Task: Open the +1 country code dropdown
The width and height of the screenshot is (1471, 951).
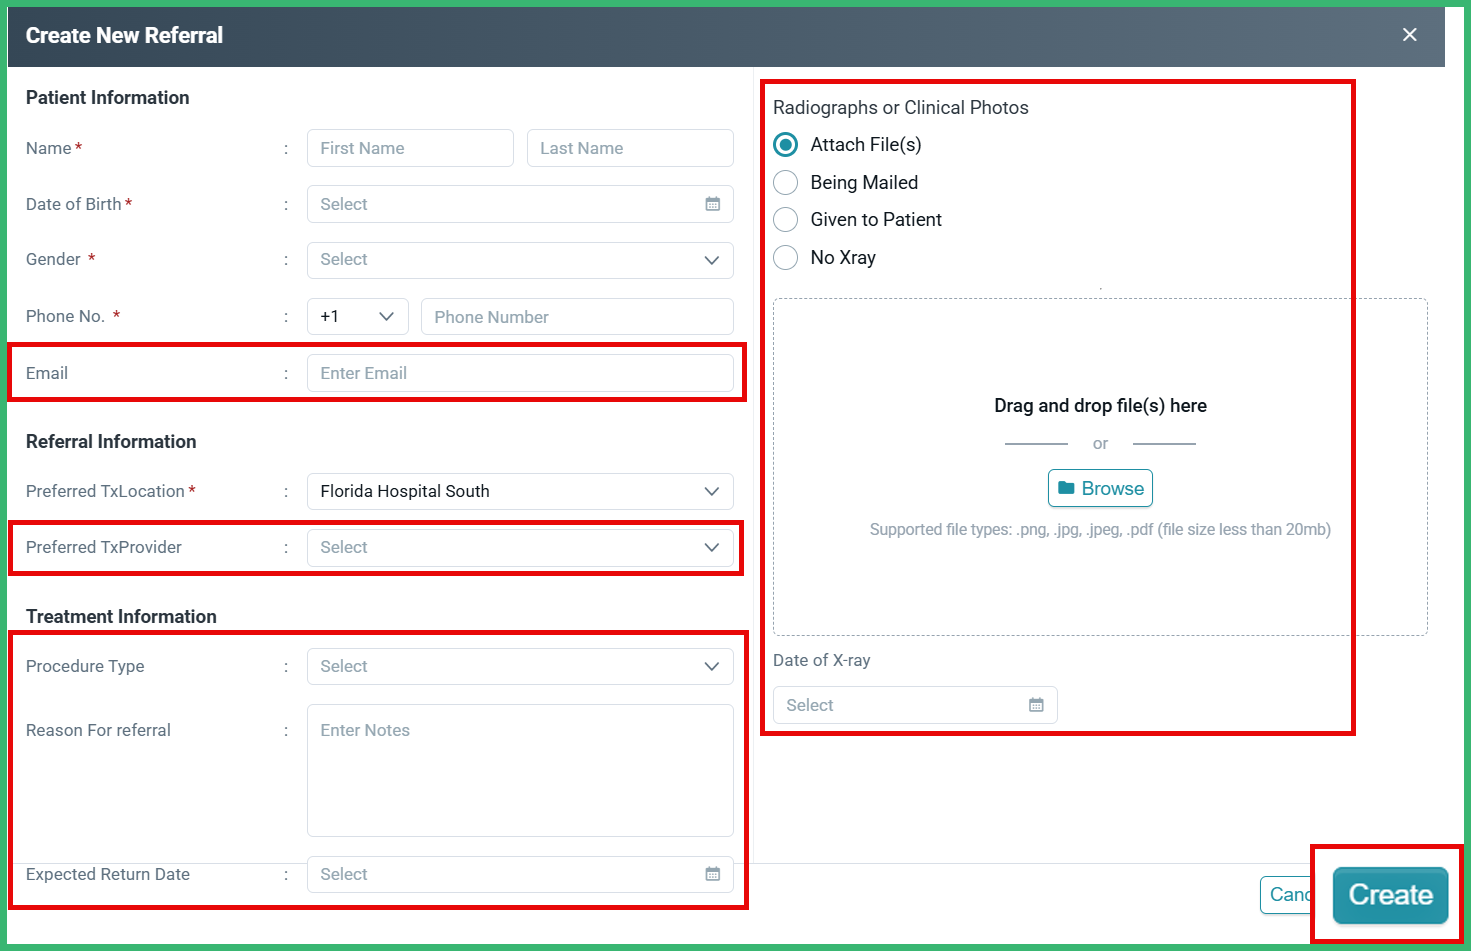Action: (357, 316)
